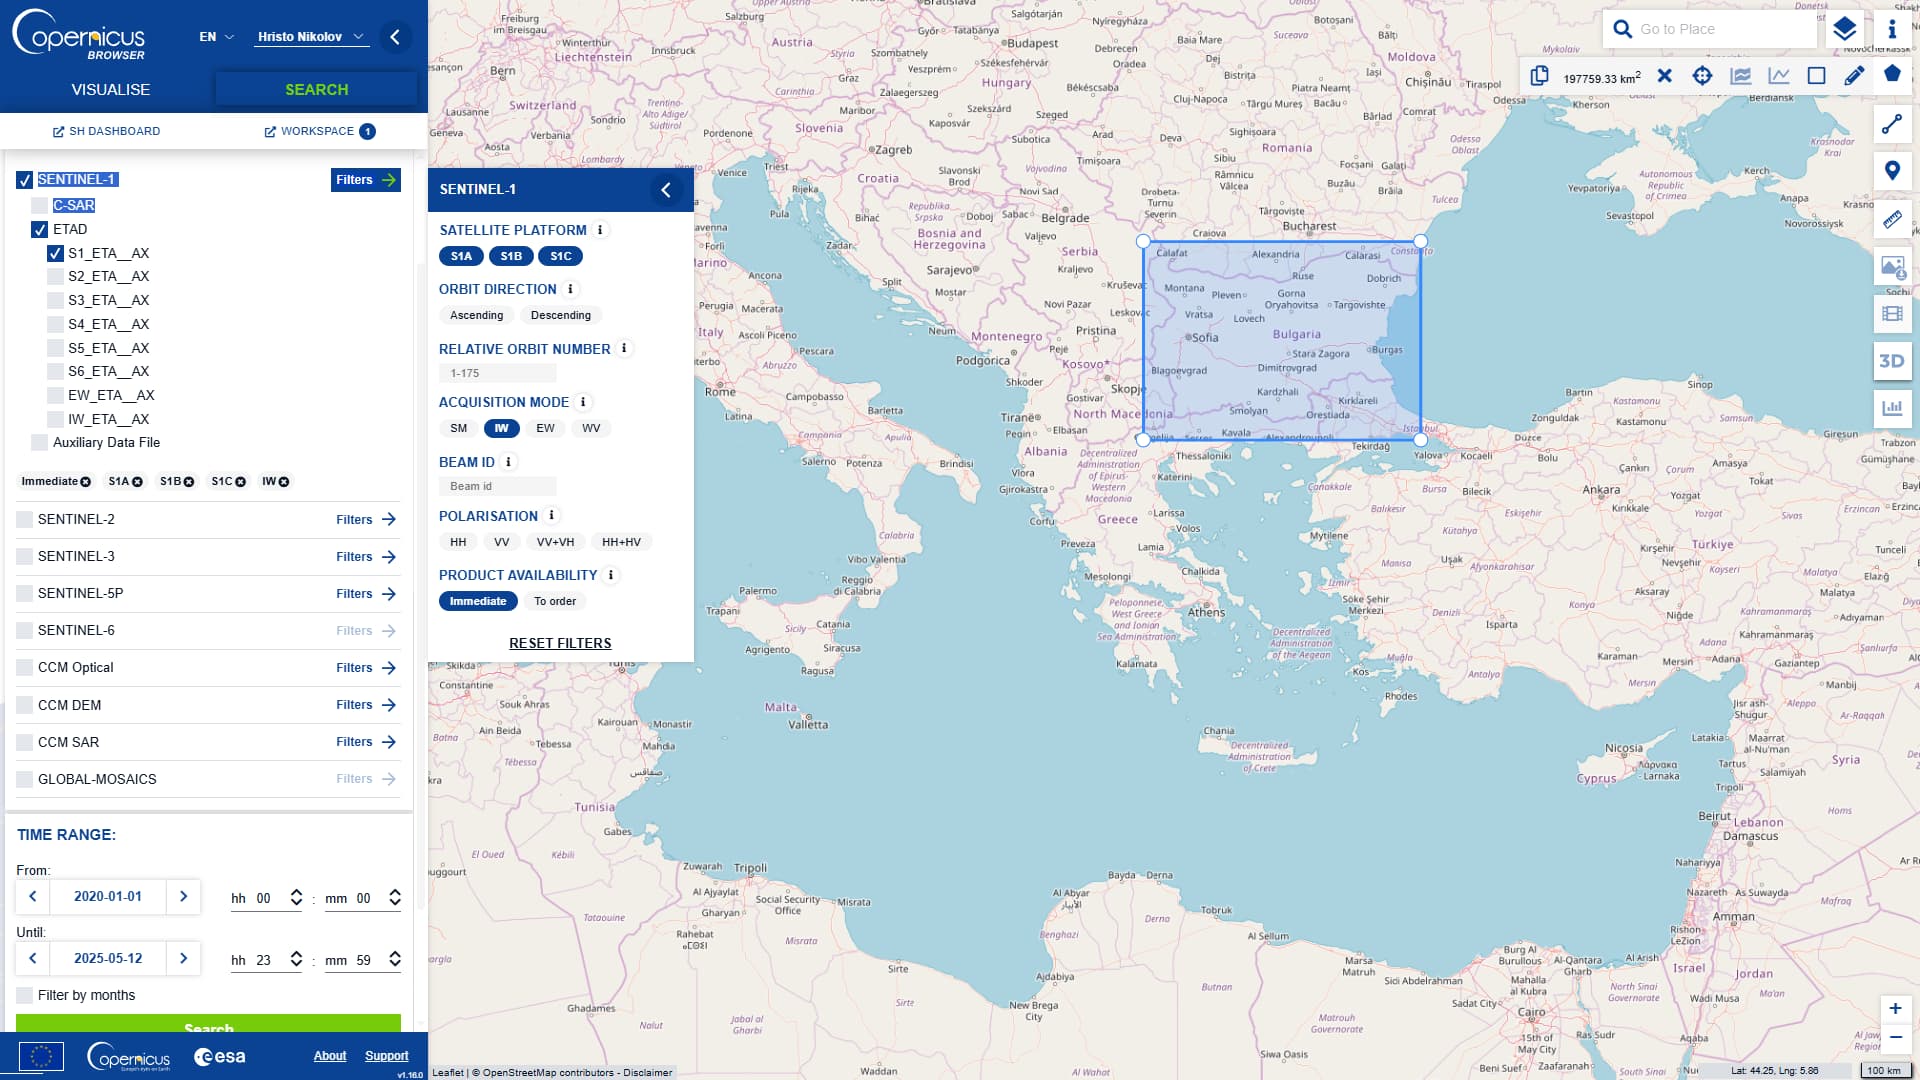Viewport: 1920px width, 1080px height.
Task: Collapse the left sidebar panel
Action: point(395,37)
